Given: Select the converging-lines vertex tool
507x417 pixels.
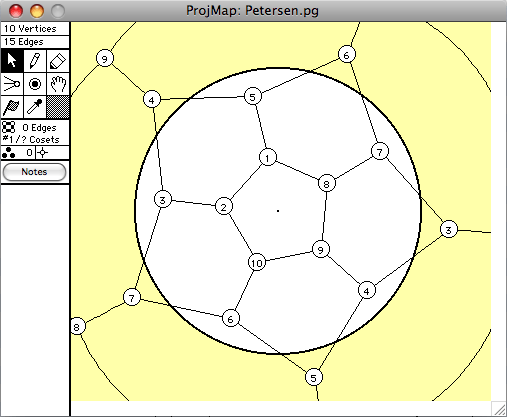Looking at the screenshot, I should [12, 84].
